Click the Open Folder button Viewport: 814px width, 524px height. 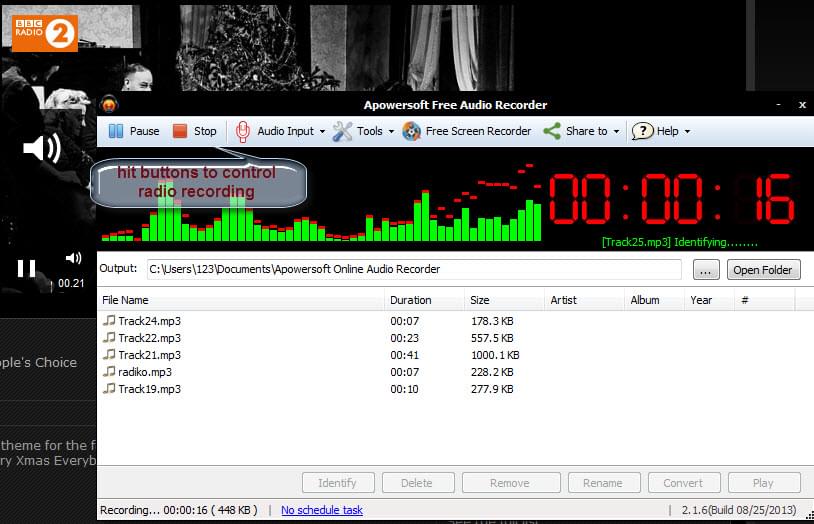pos(763,270)
